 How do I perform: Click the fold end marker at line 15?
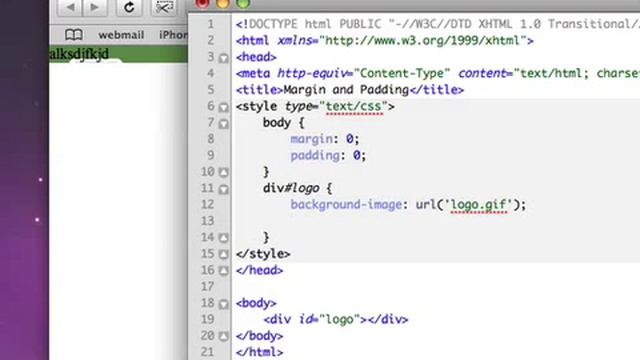[223, 254]
